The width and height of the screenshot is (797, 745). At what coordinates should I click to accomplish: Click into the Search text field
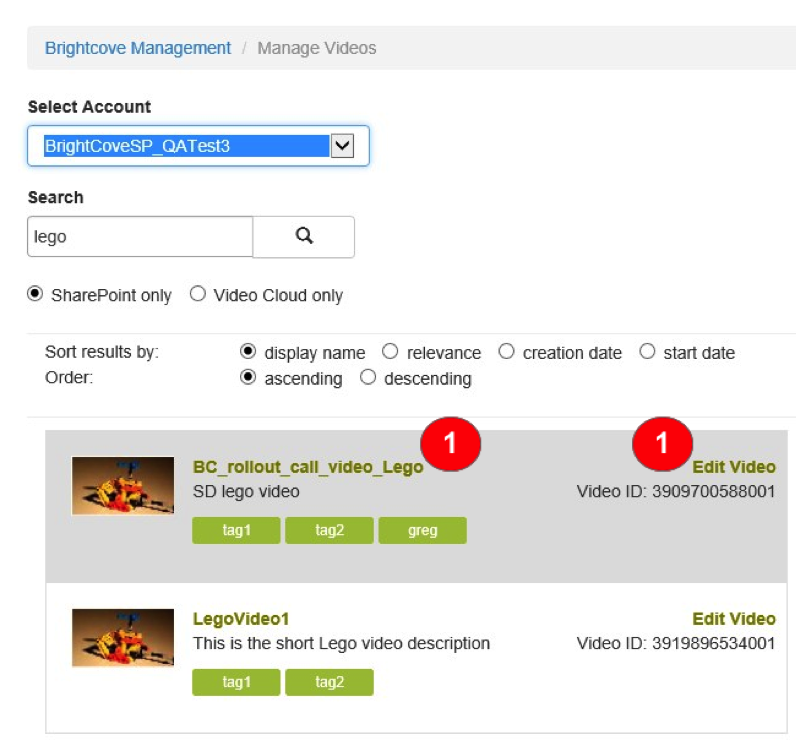click(140, 238)
